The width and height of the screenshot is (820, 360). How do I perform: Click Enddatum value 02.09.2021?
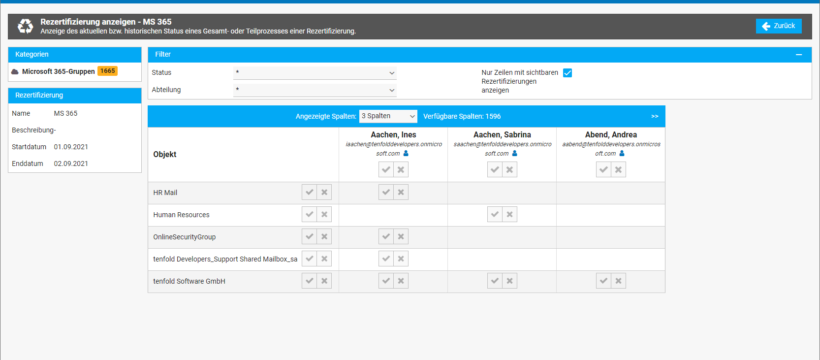[71, 164]
